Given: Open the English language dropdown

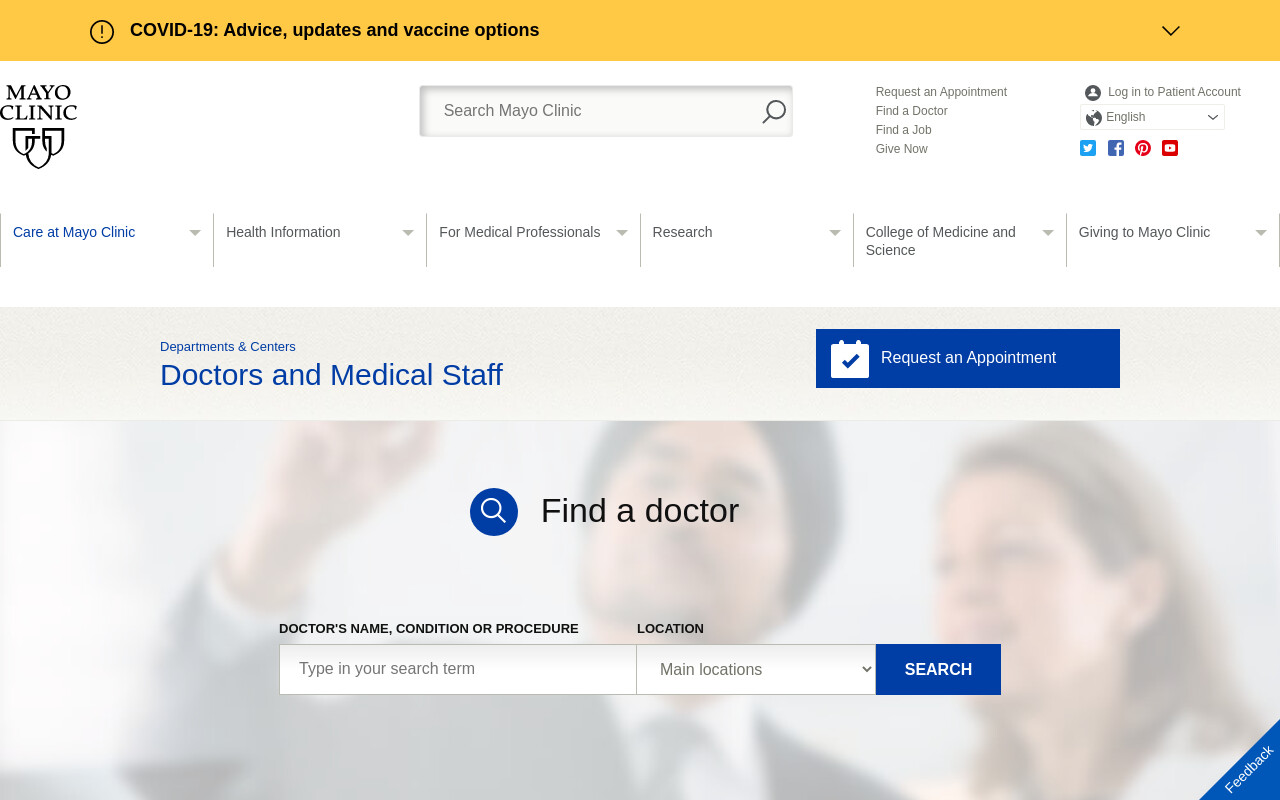Looking at the screenshot, I should (1152, 117).
